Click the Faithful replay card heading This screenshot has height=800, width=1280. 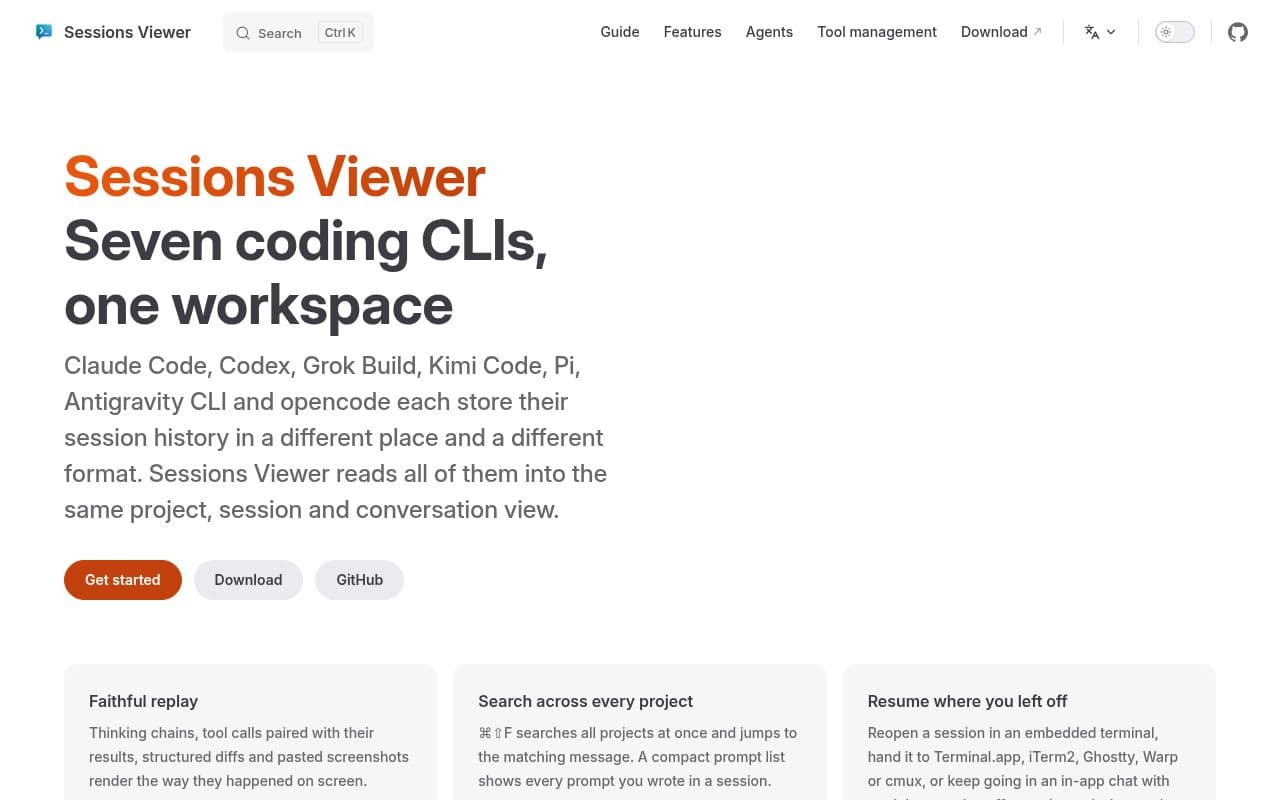point(144,701)
